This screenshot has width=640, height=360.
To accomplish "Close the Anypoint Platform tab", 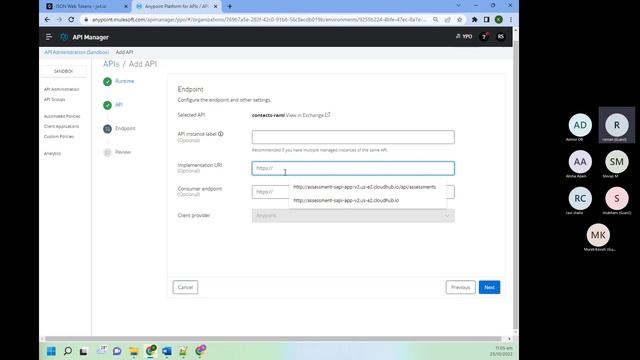I will (216, 6).
